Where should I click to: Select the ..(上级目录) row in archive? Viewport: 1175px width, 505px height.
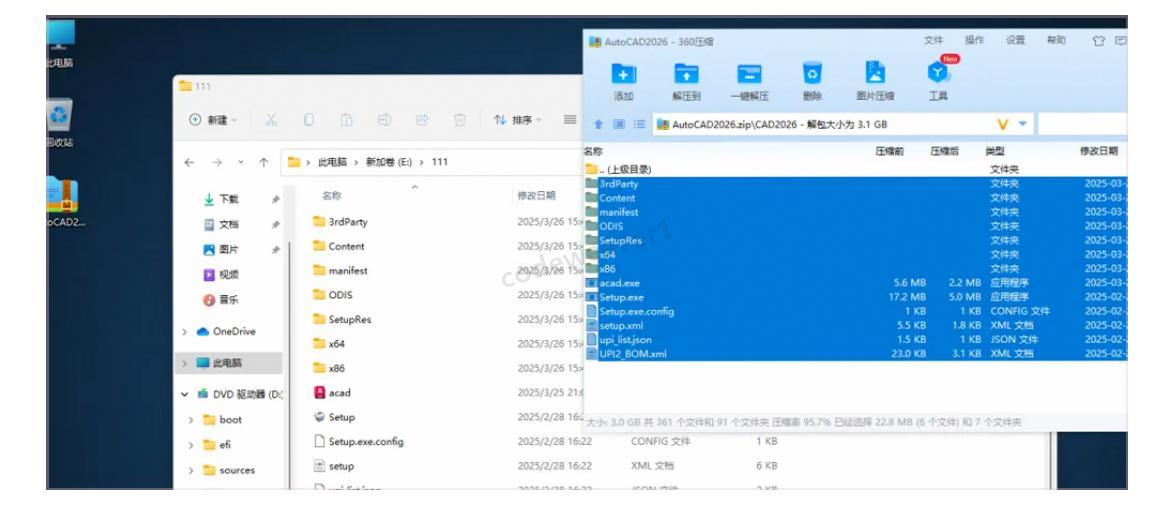click(x=856, y=169)
